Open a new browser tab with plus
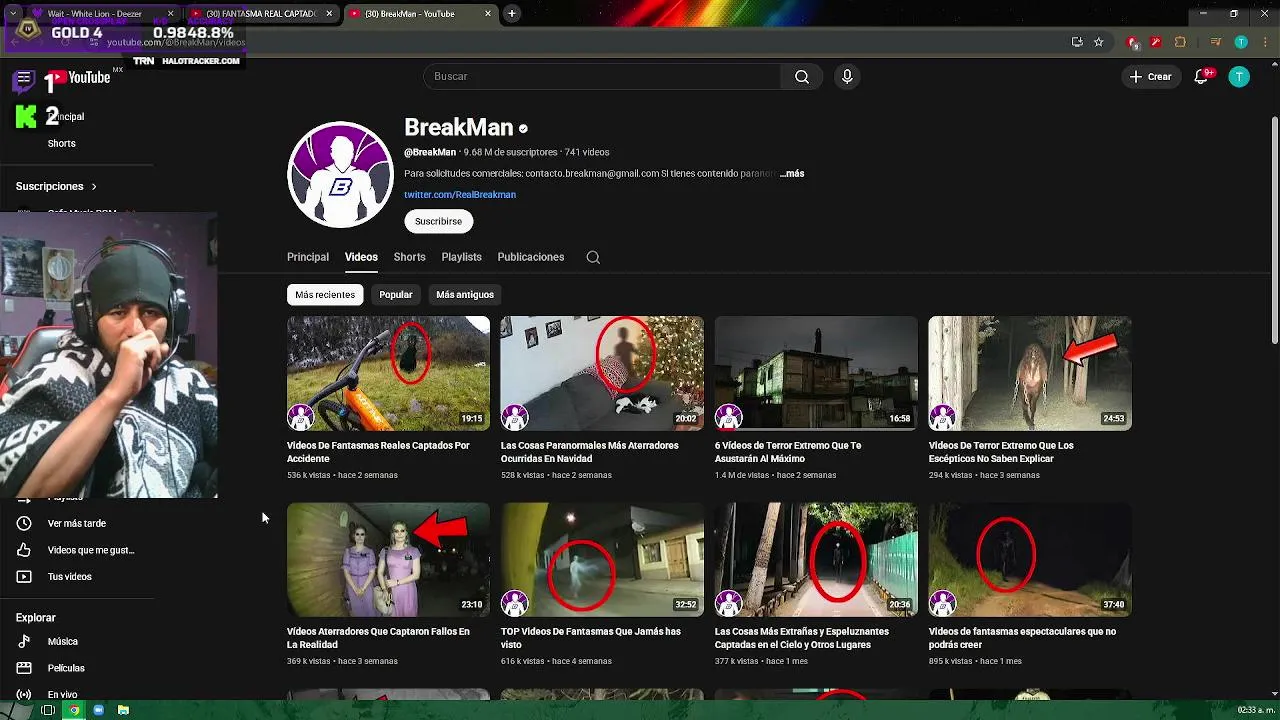The image size is (1280, 720). [x=511, y=14]
